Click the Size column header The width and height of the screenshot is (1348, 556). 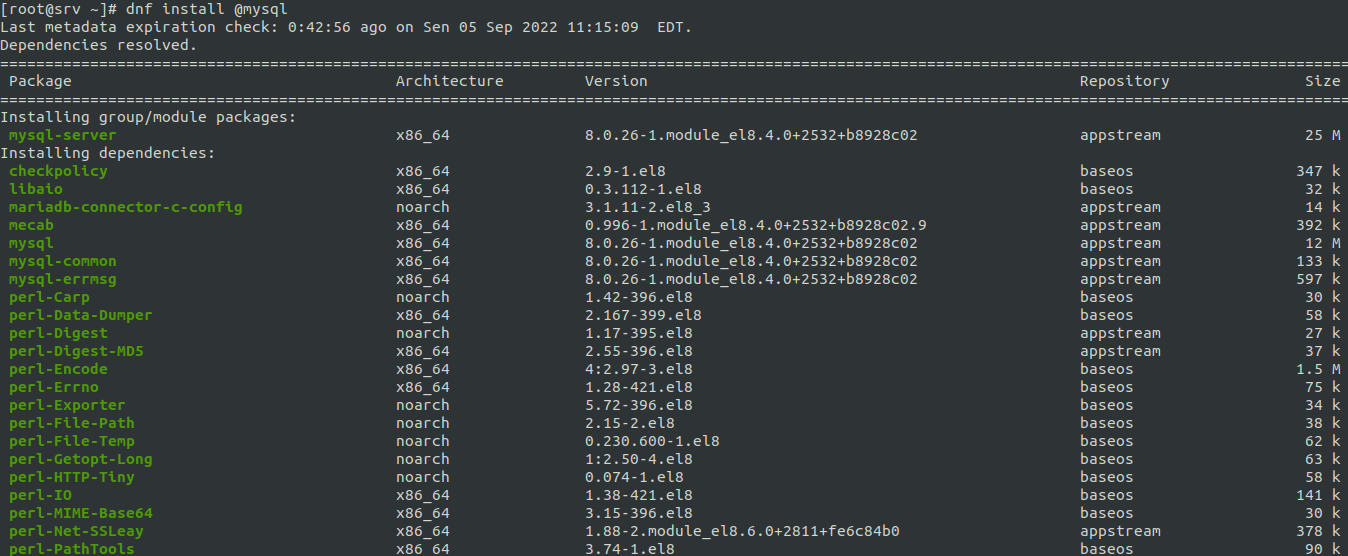tap(1322, 81)
